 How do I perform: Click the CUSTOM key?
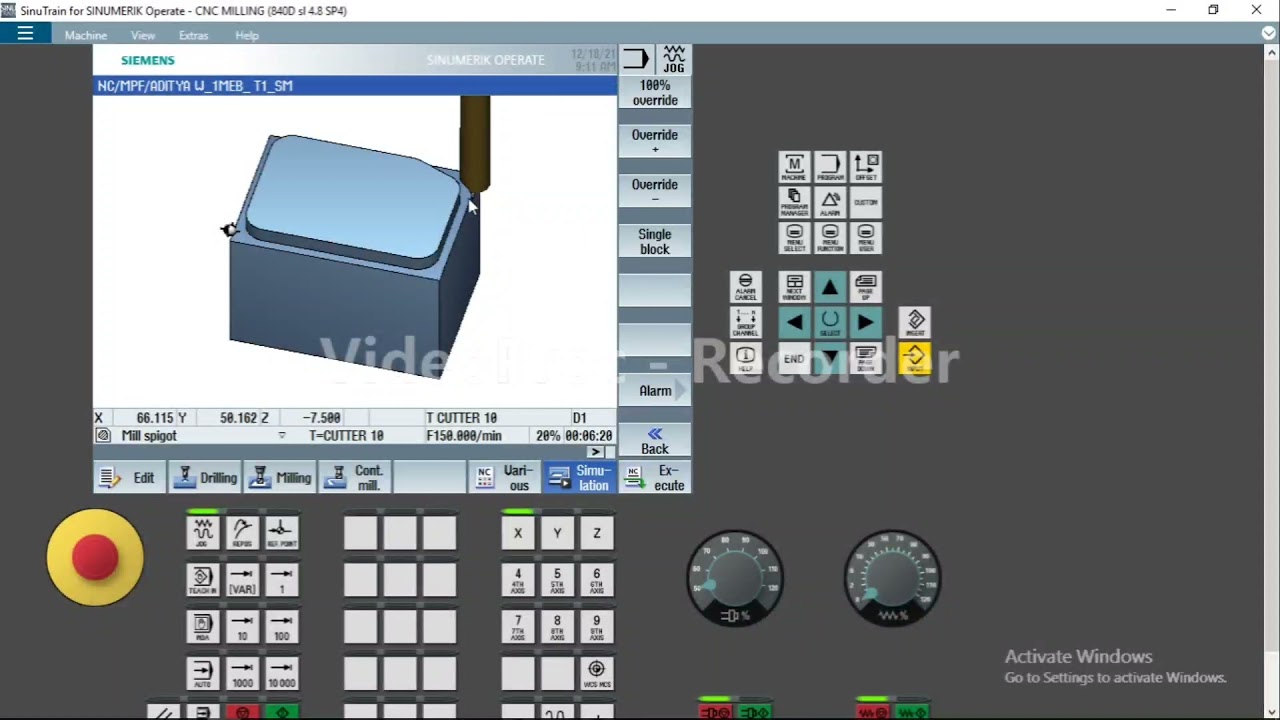[x=866, y=202]
